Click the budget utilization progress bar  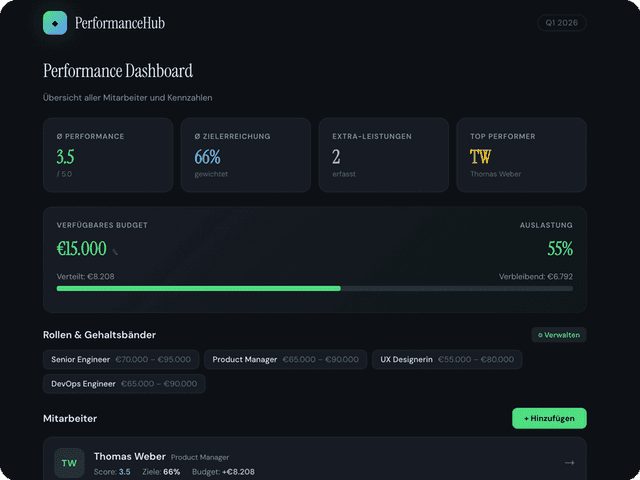tap(314, 288)
